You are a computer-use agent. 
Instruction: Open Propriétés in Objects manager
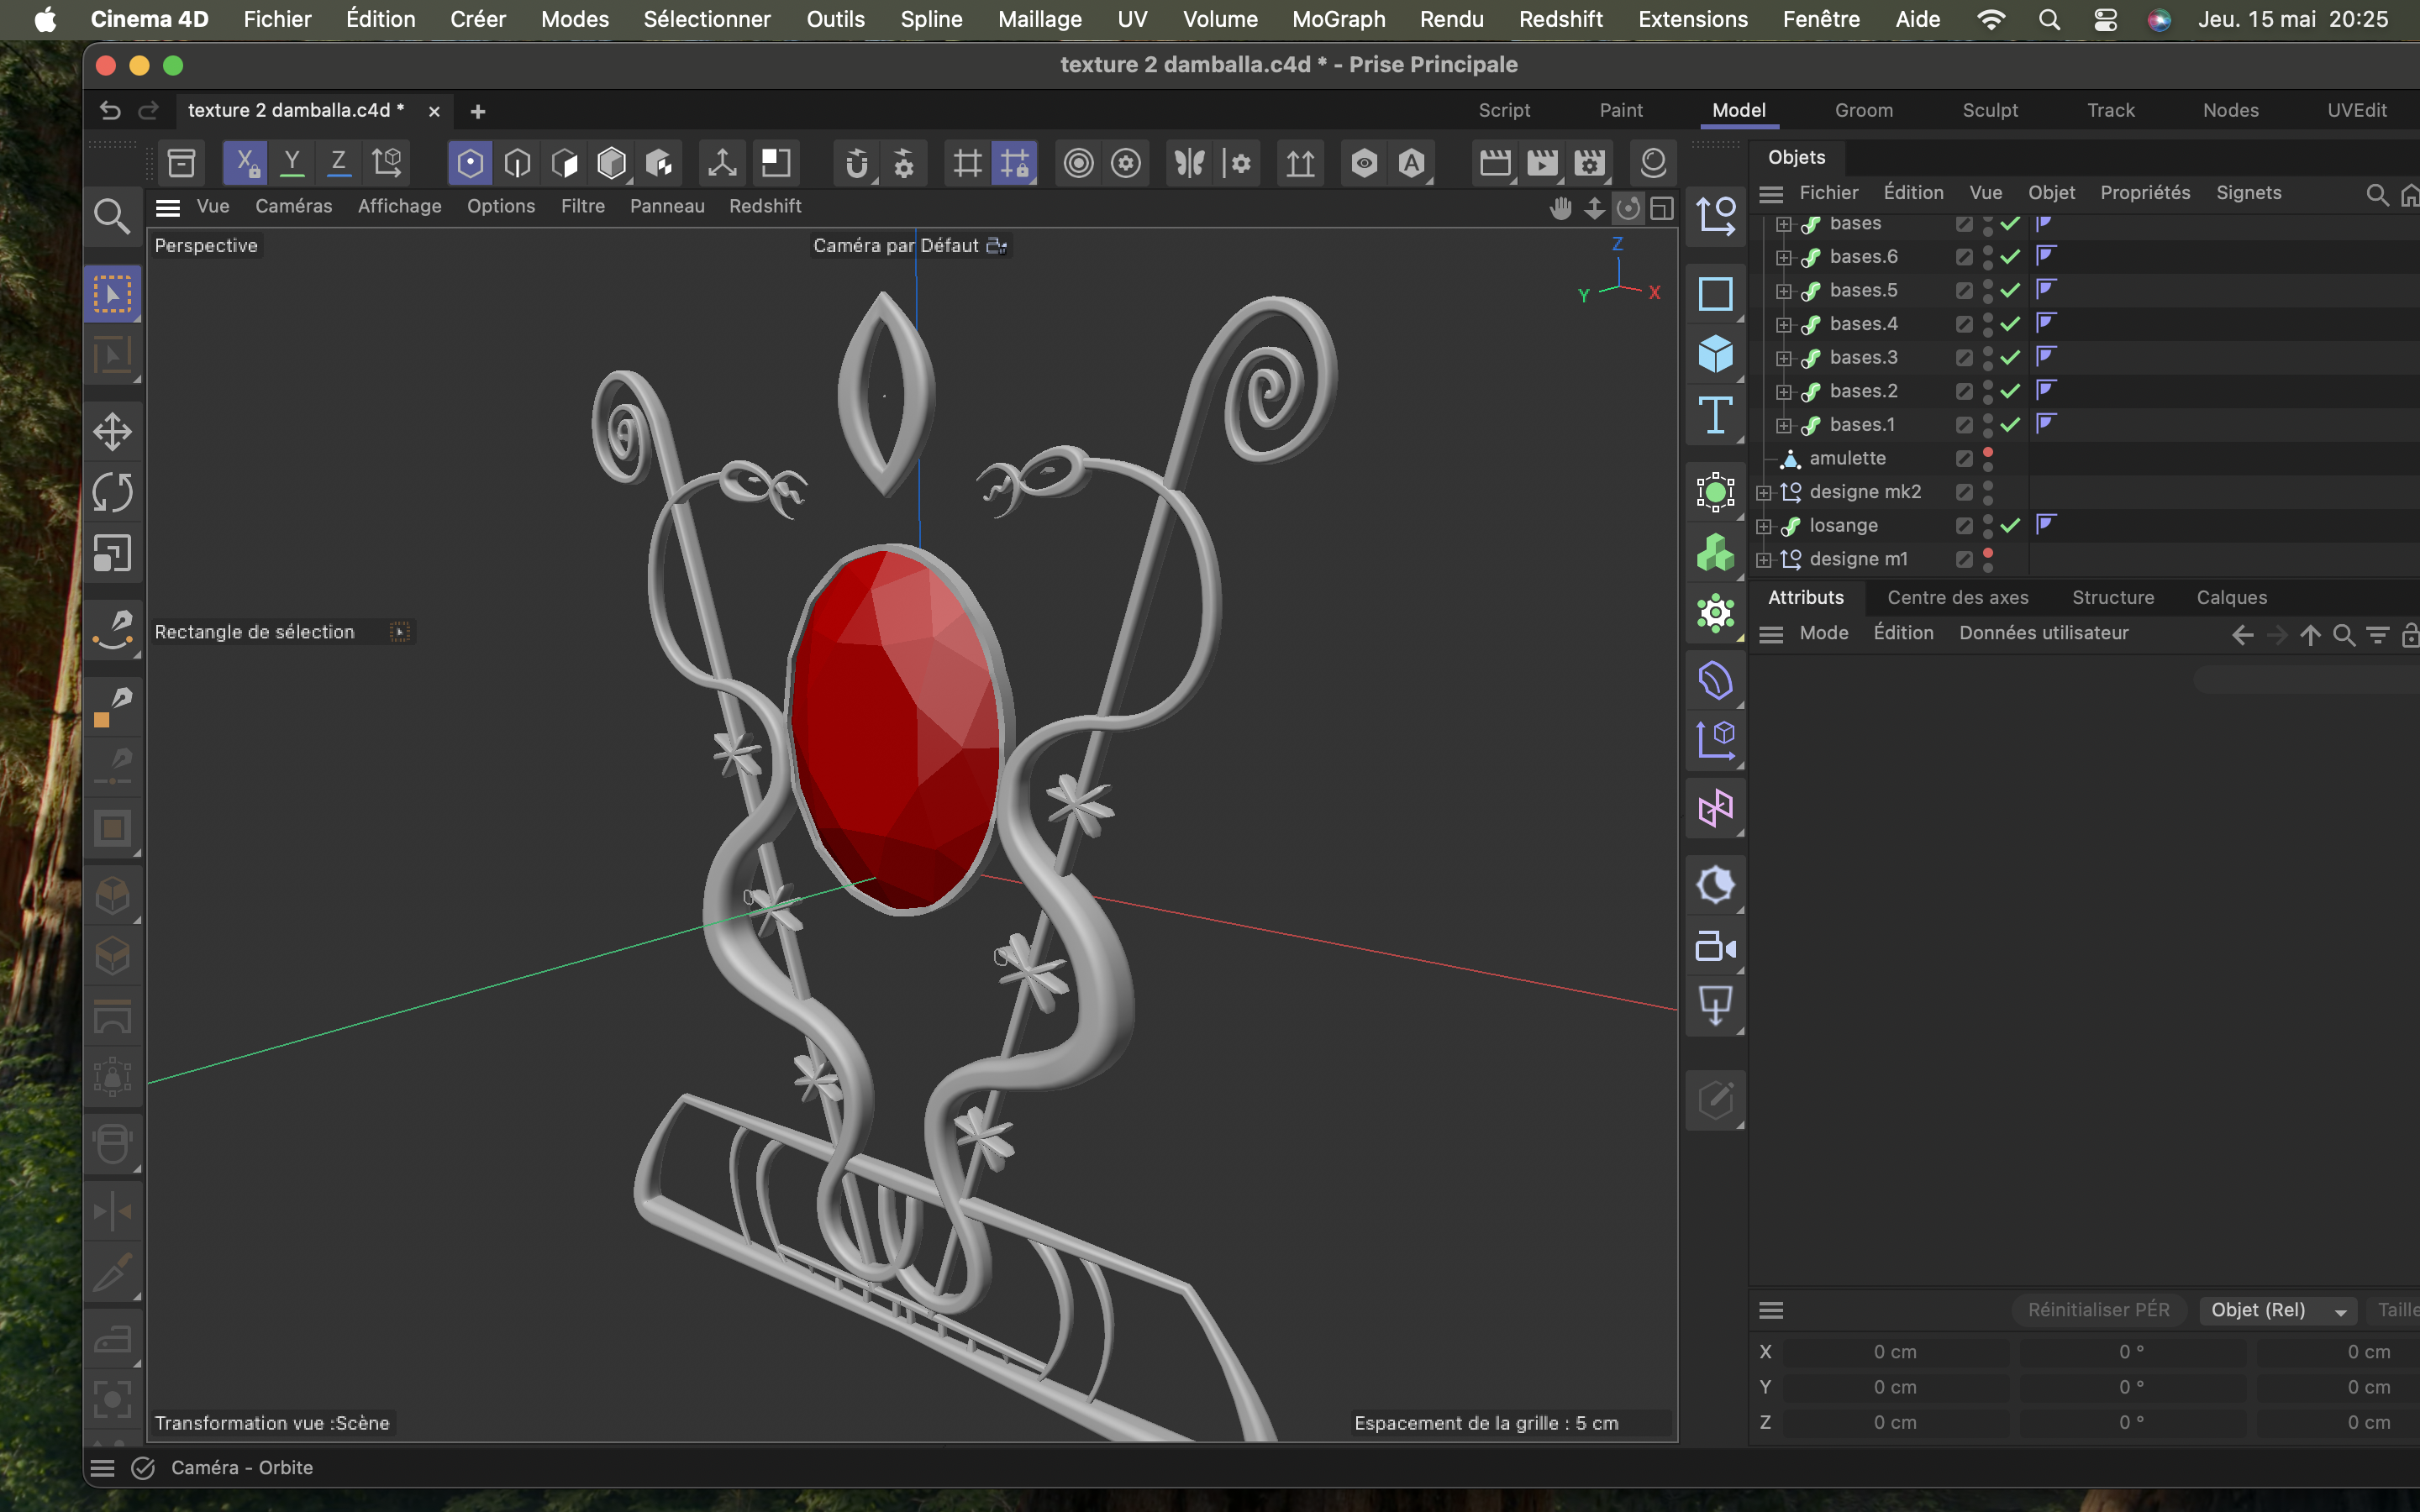pyautogui.click(x=2145, y=193)
